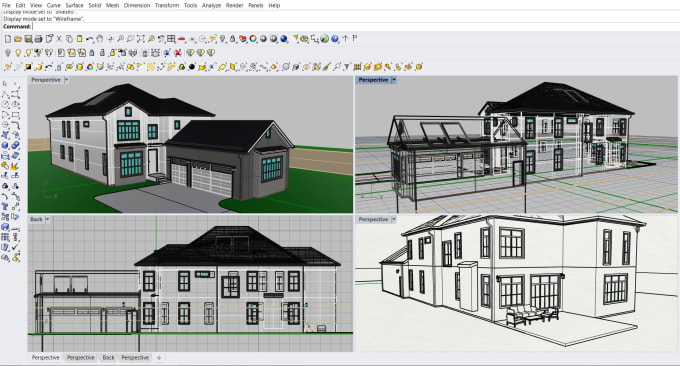Viewport: 680px width, 366px height.
Task: Select the Undo arrow icon
Action: tap(89, 39)
